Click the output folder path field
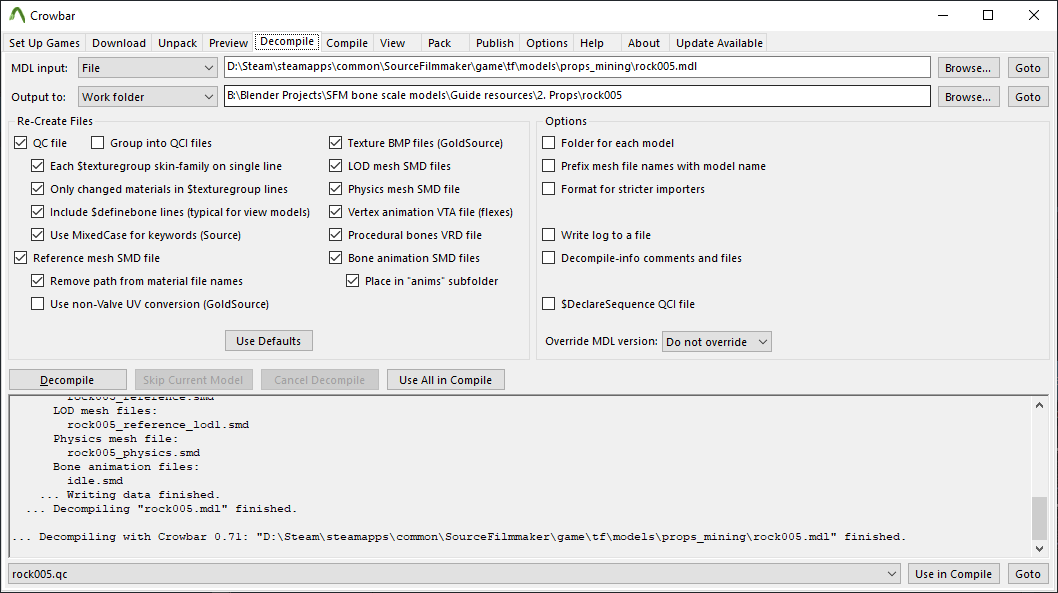Viewport: 1058px width, 593px height. point(577,96)
